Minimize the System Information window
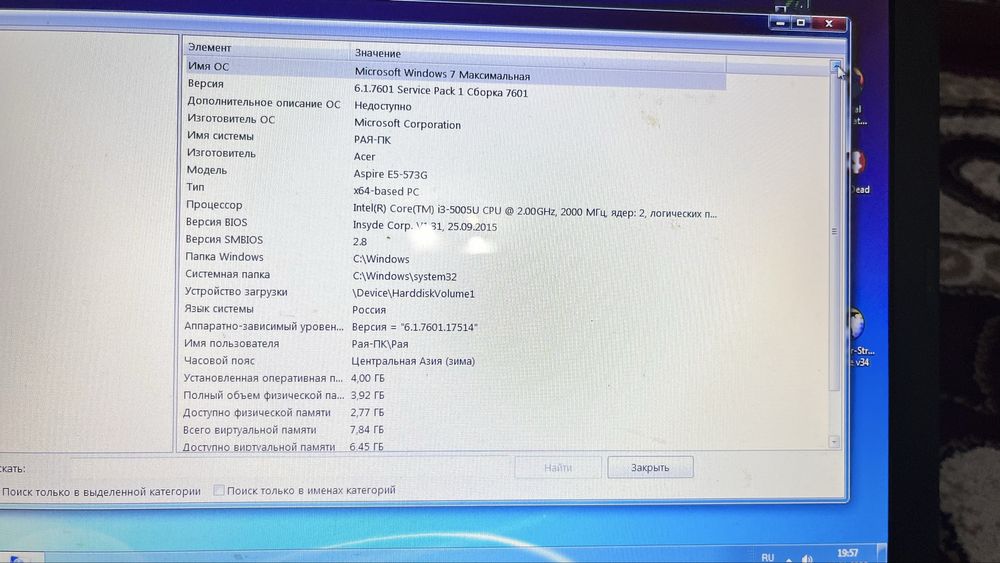 point(780,23)
